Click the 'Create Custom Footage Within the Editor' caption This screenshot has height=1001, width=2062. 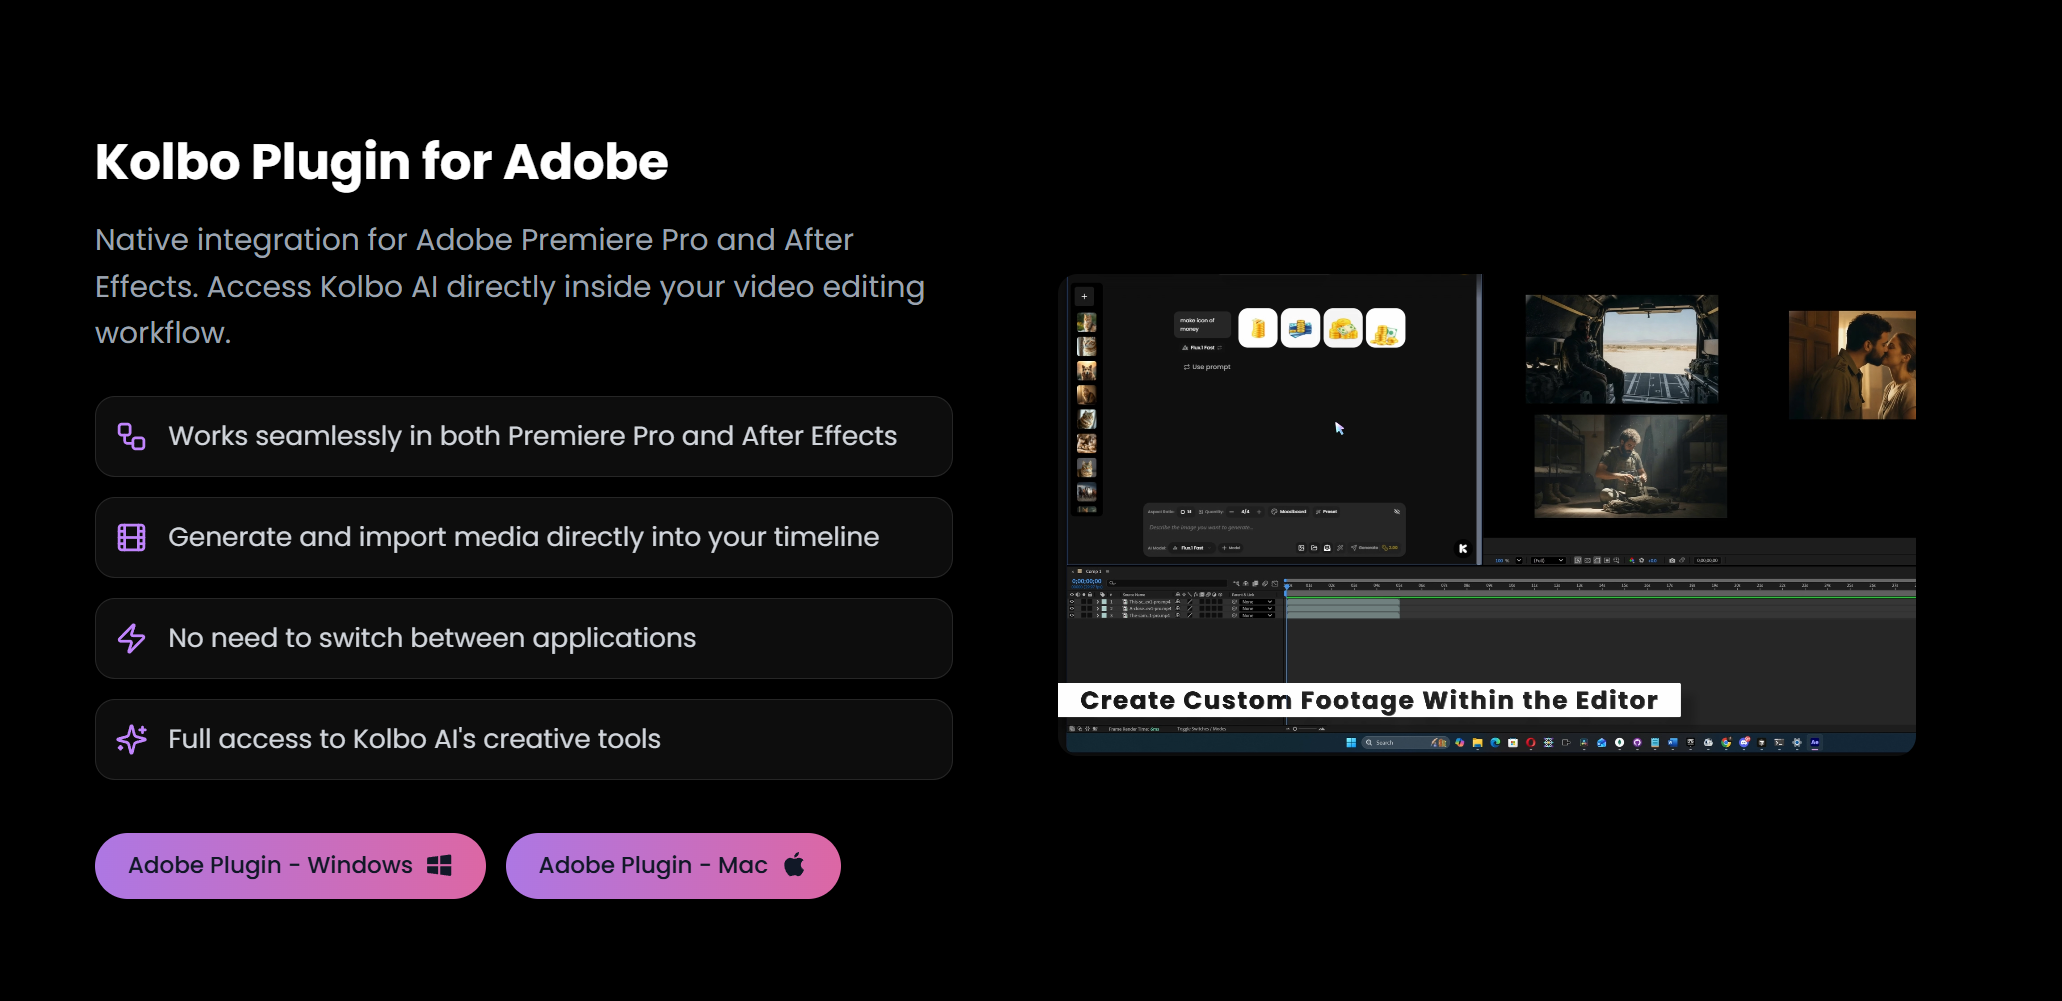pyautogui.click(x=1369, y=700)
